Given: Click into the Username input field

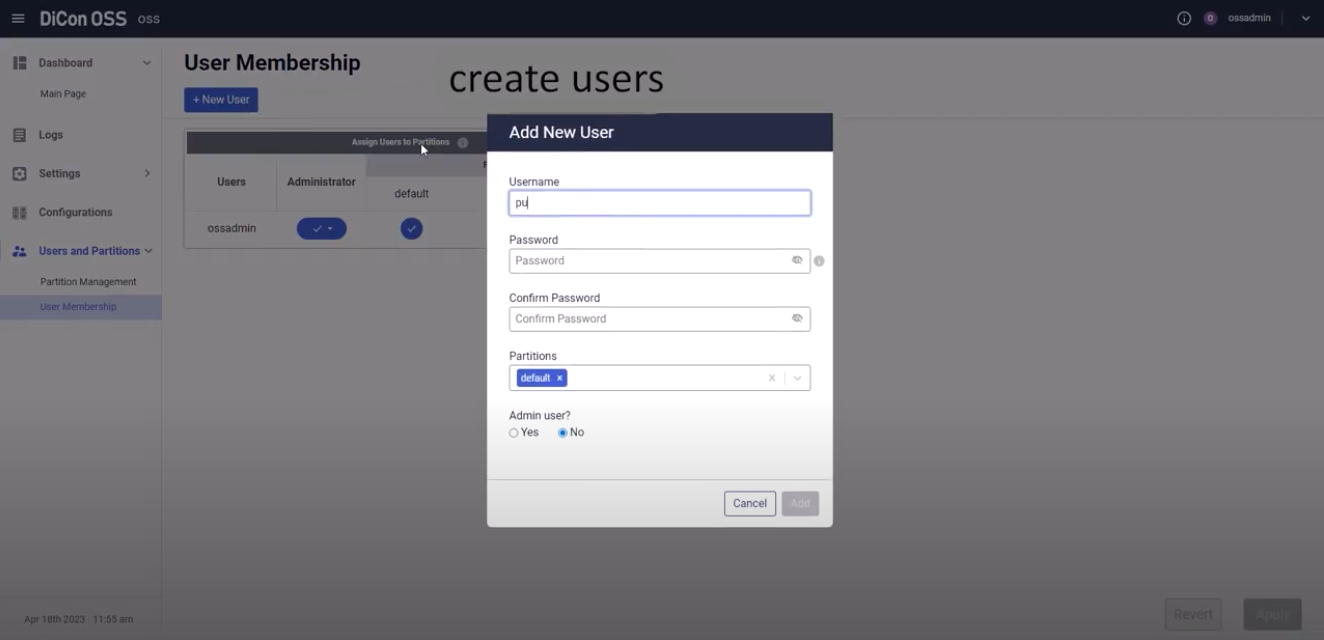Looking at the screenshot, I should [x=660, y=203].
